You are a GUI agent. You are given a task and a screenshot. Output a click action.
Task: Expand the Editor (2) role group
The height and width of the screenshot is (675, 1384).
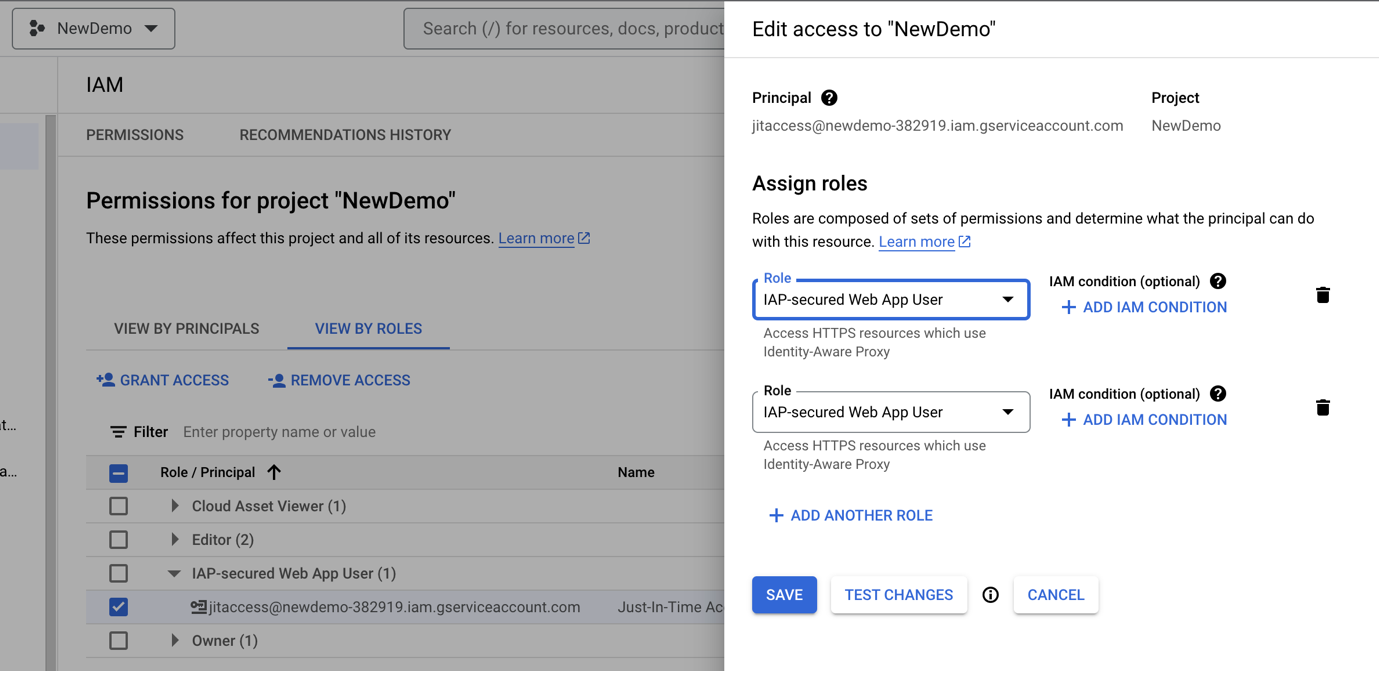coord(175,540)
